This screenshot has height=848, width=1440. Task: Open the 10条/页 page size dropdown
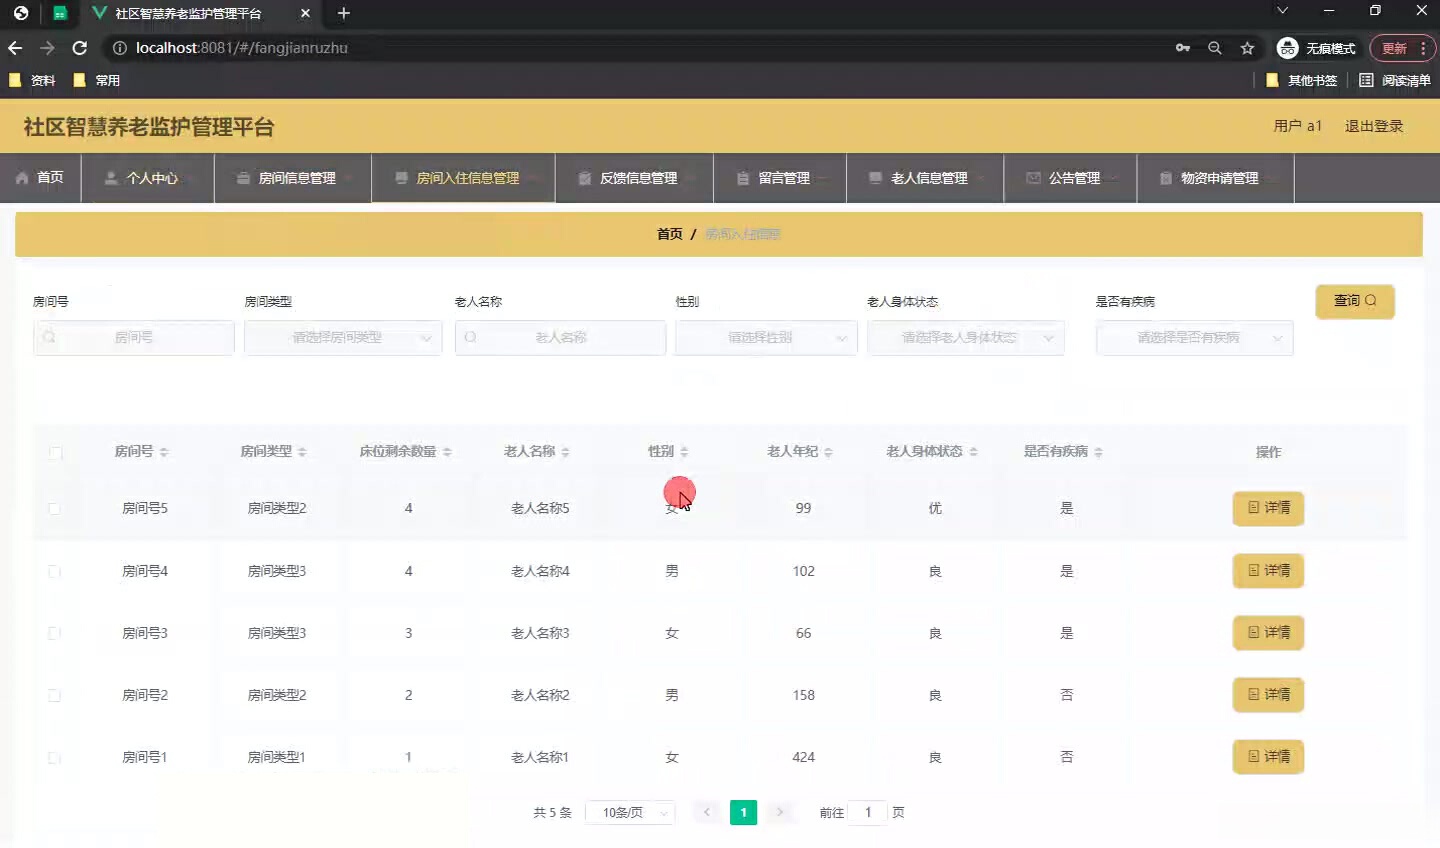point(630,813)
